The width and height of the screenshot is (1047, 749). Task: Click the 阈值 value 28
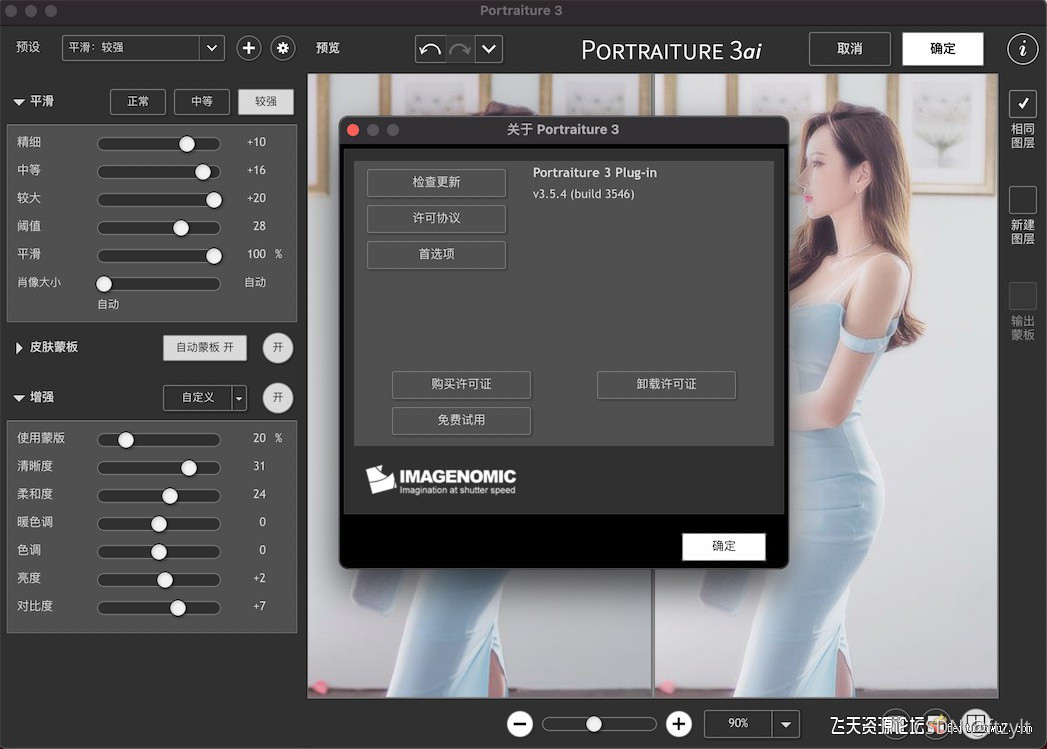click(259, 226)
